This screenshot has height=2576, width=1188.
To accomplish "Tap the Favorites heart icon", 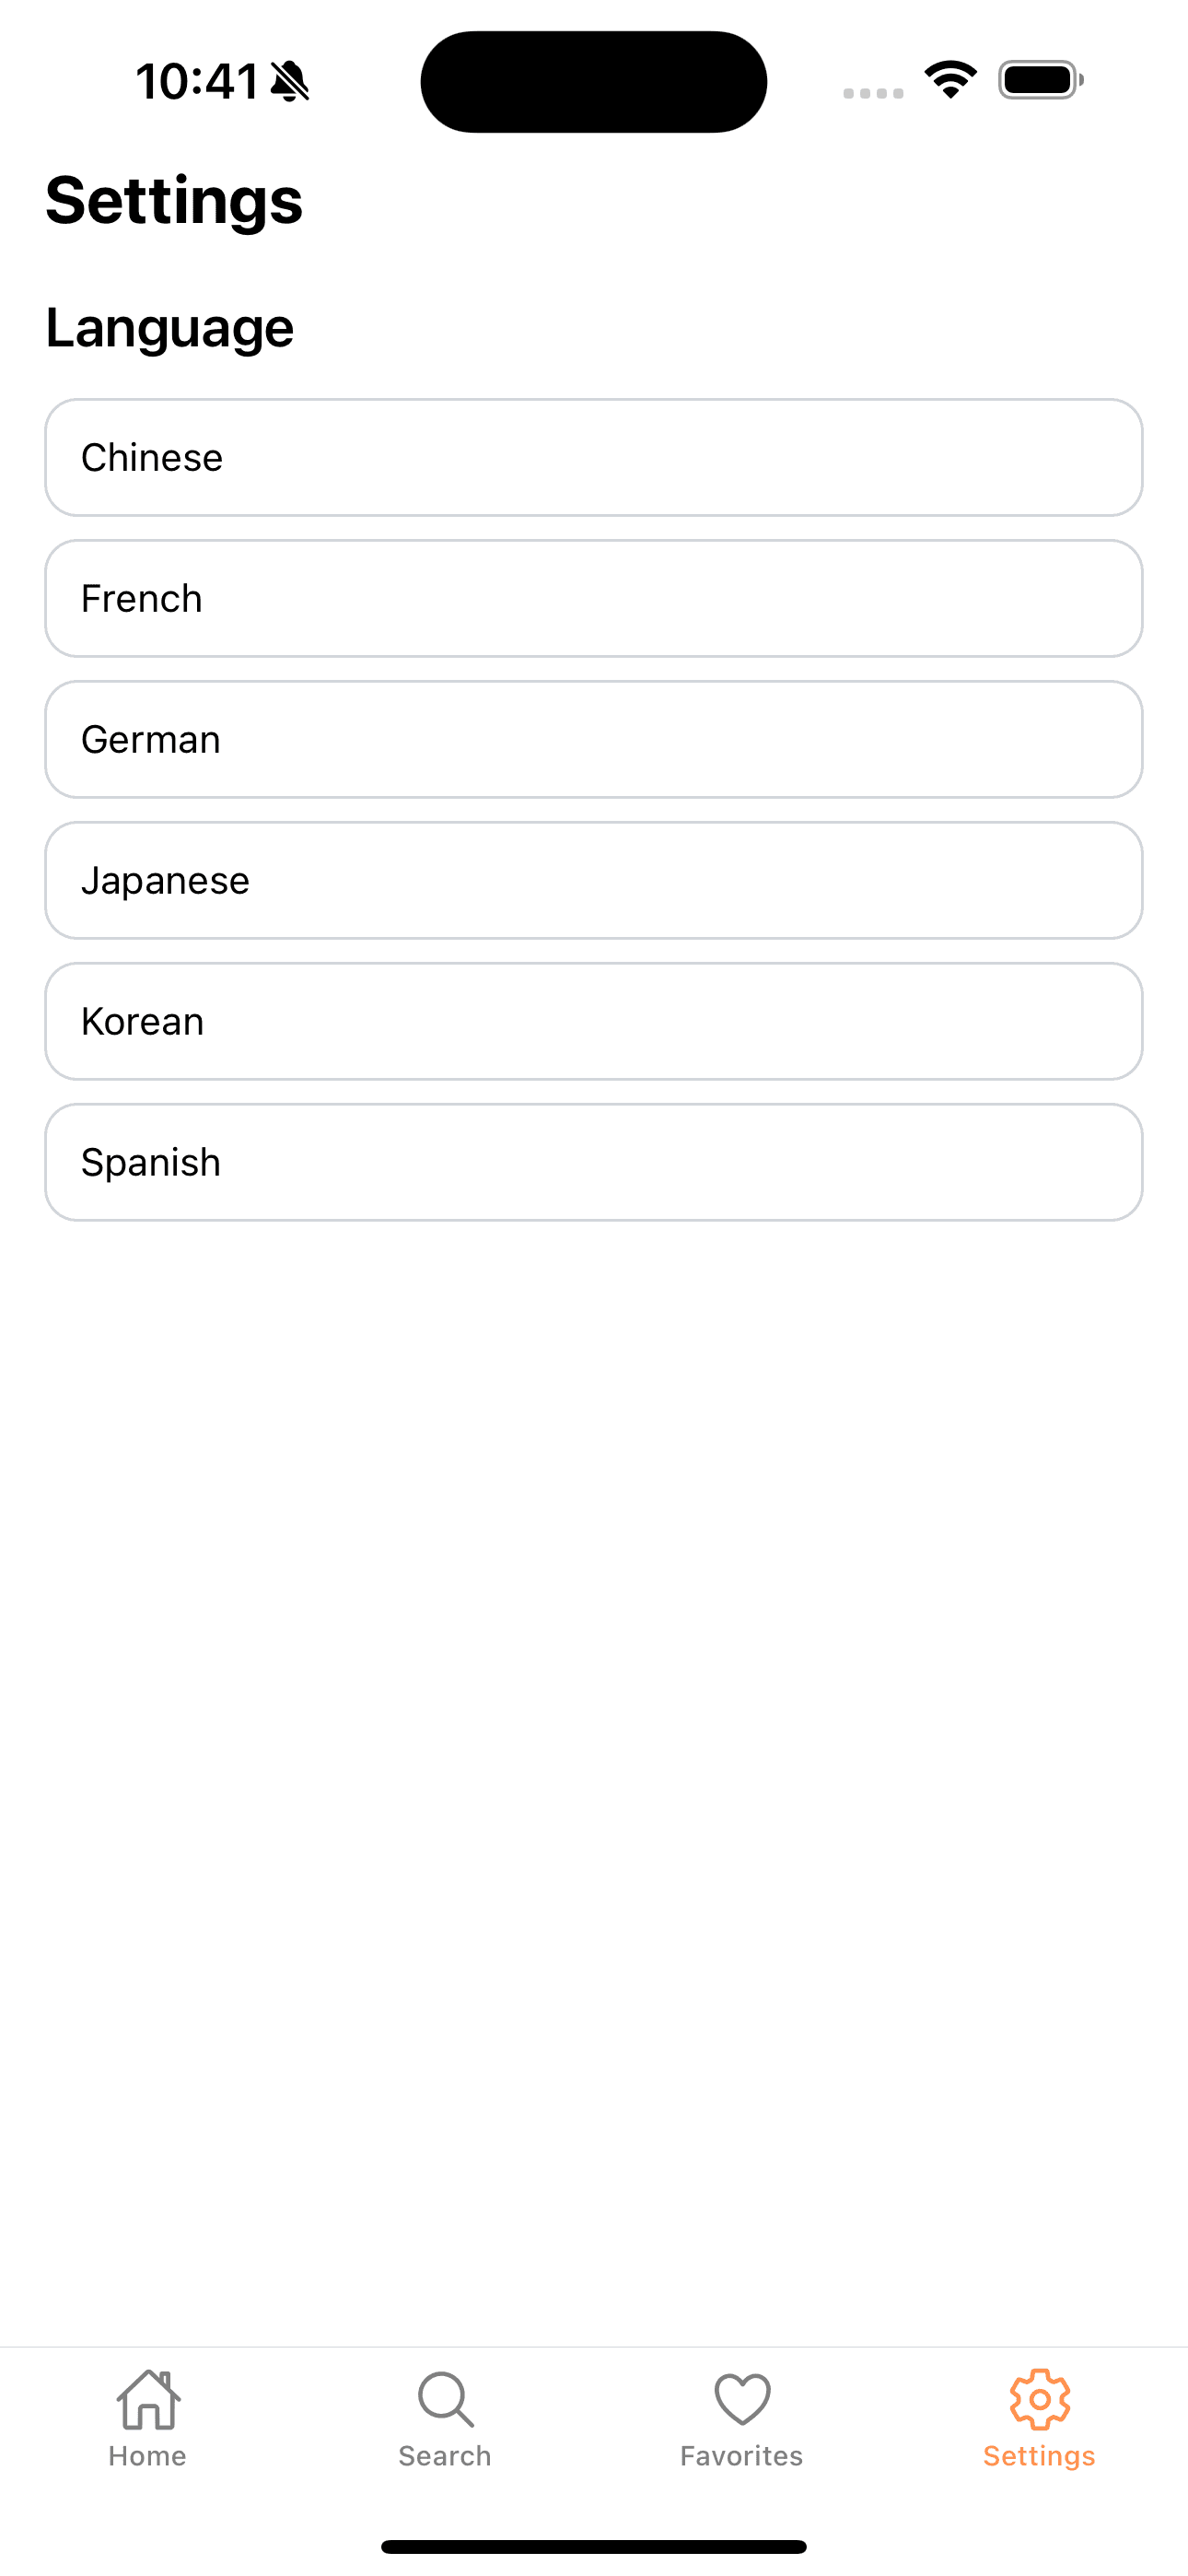I will (x=742, y=2399).
